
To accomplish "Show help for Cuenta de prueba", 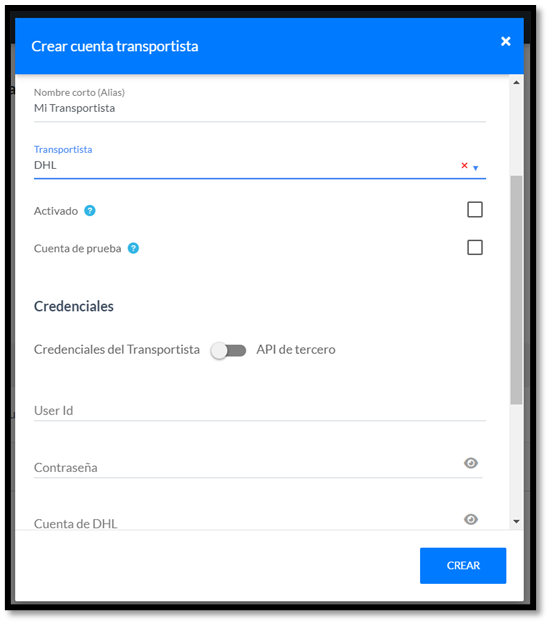I will click(x=133, y=248).
